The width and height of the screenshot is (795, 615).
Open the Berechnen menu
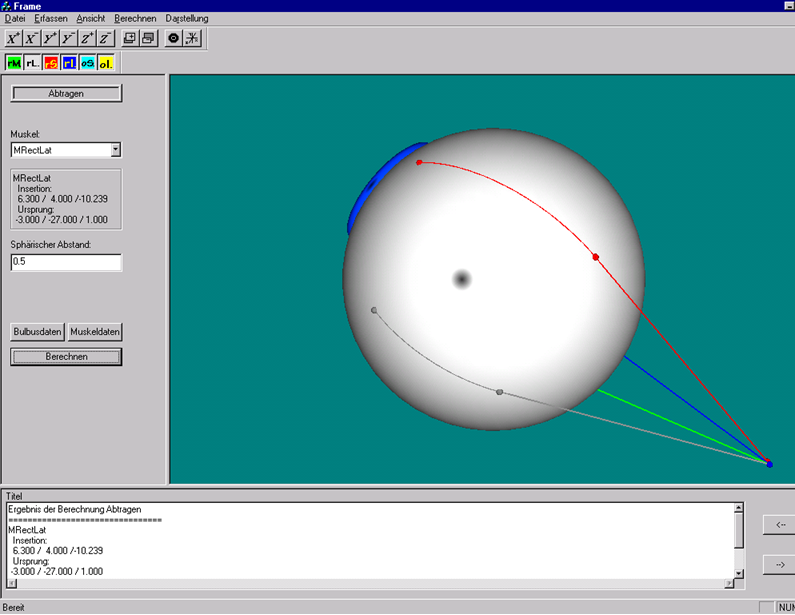(x=135, y=18)
